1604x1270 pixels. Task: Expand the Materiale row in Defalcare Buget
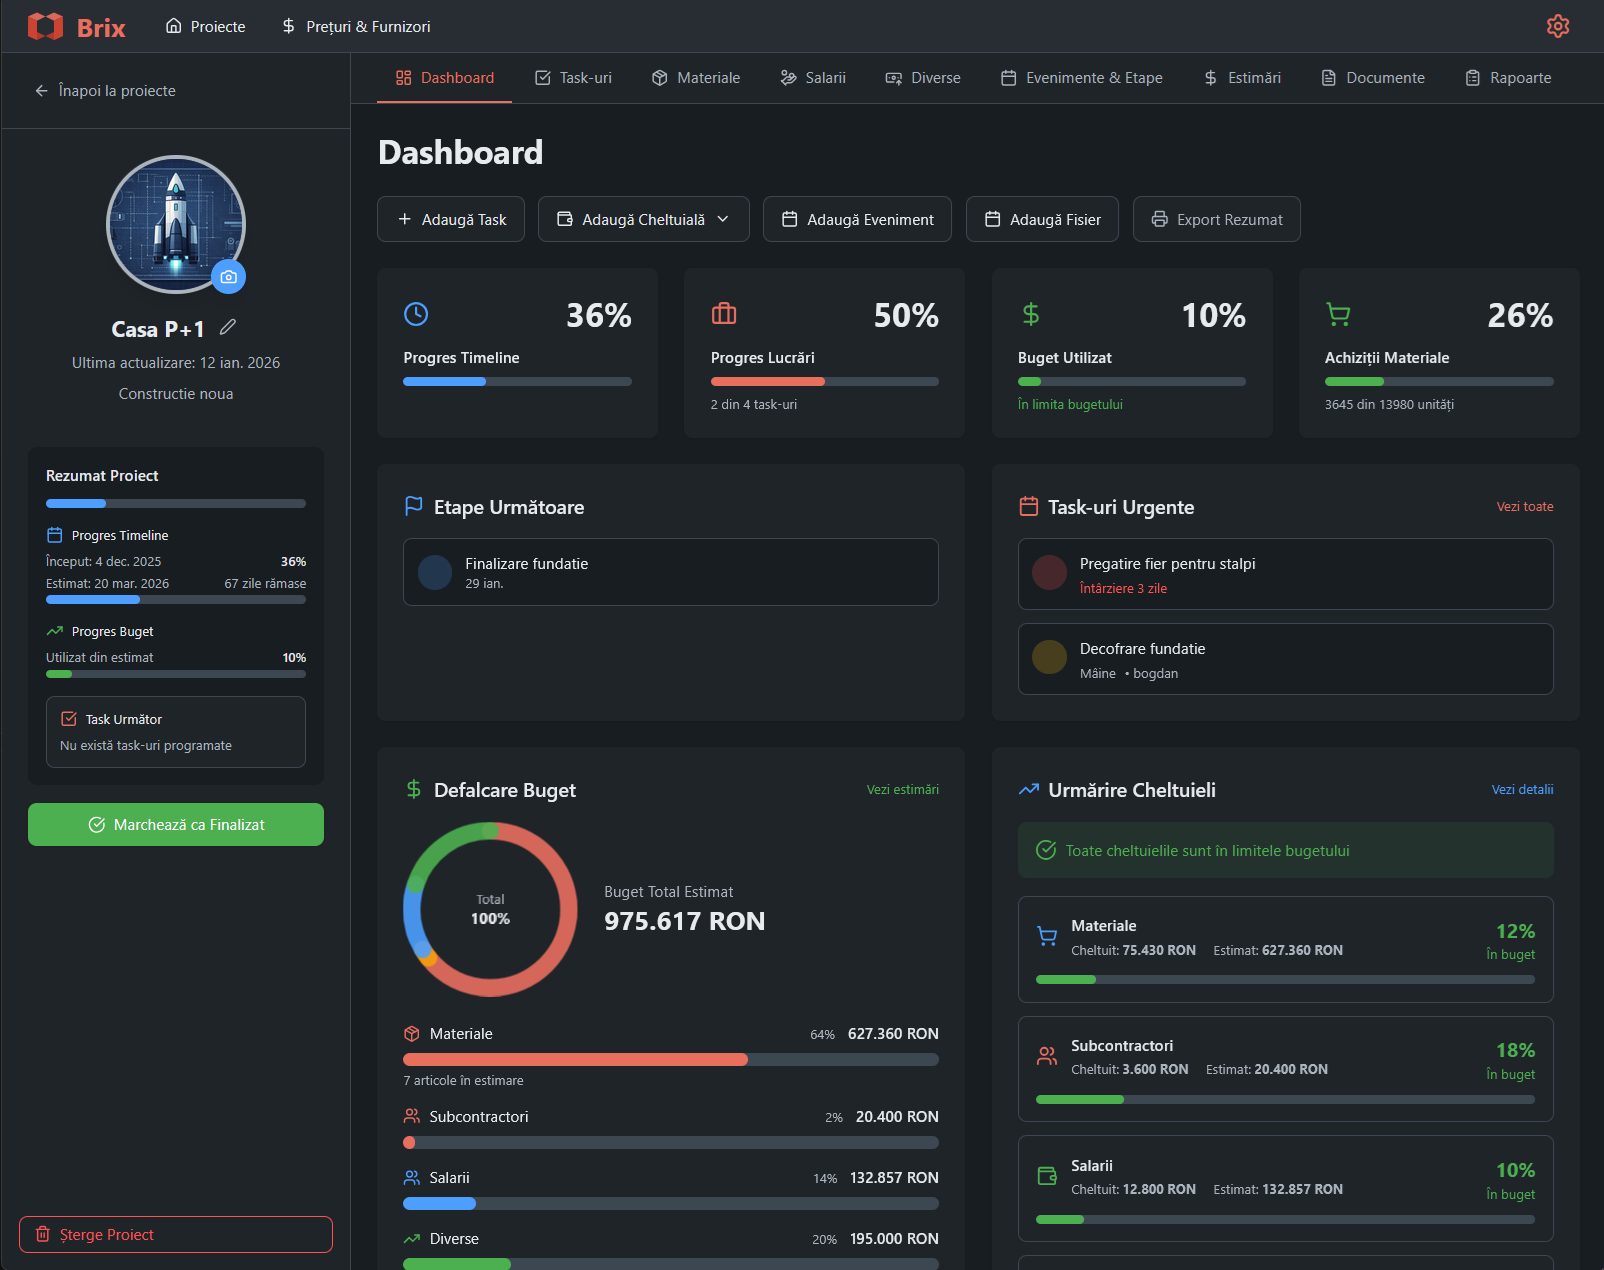point(670,1034)
